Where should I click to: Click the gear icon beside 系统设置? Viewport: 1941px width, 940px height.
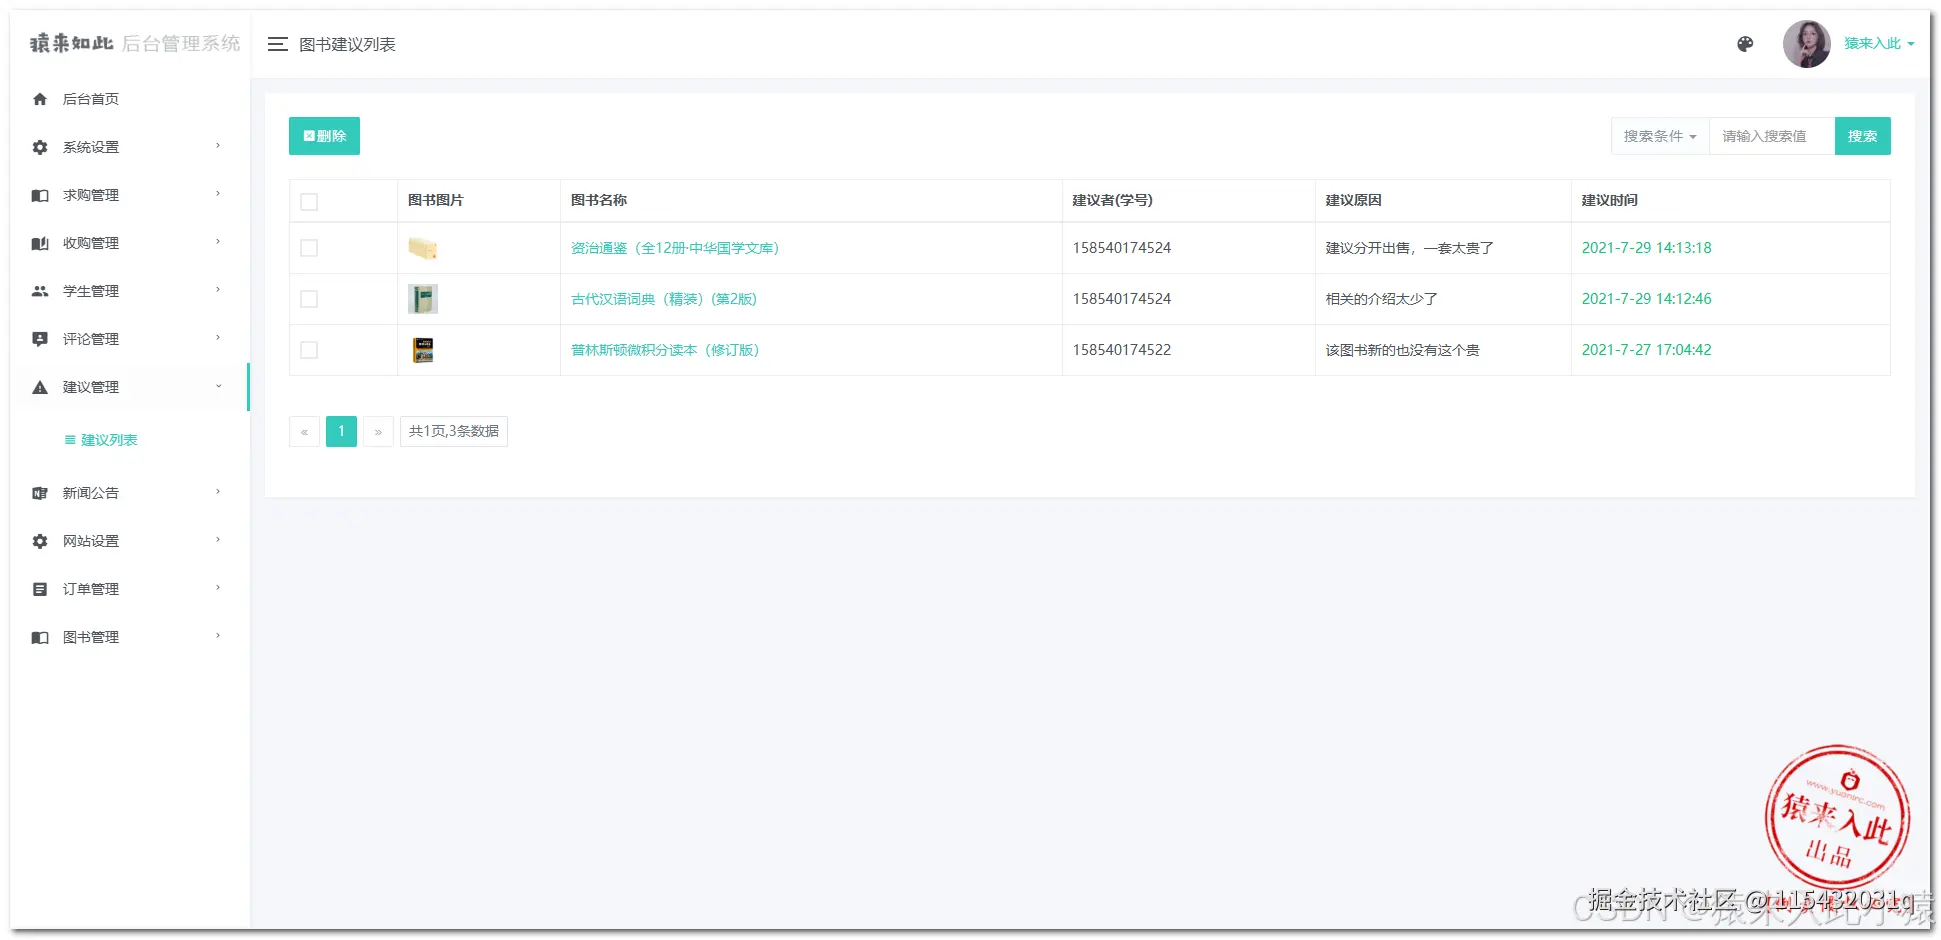click(x=40, y=147)
